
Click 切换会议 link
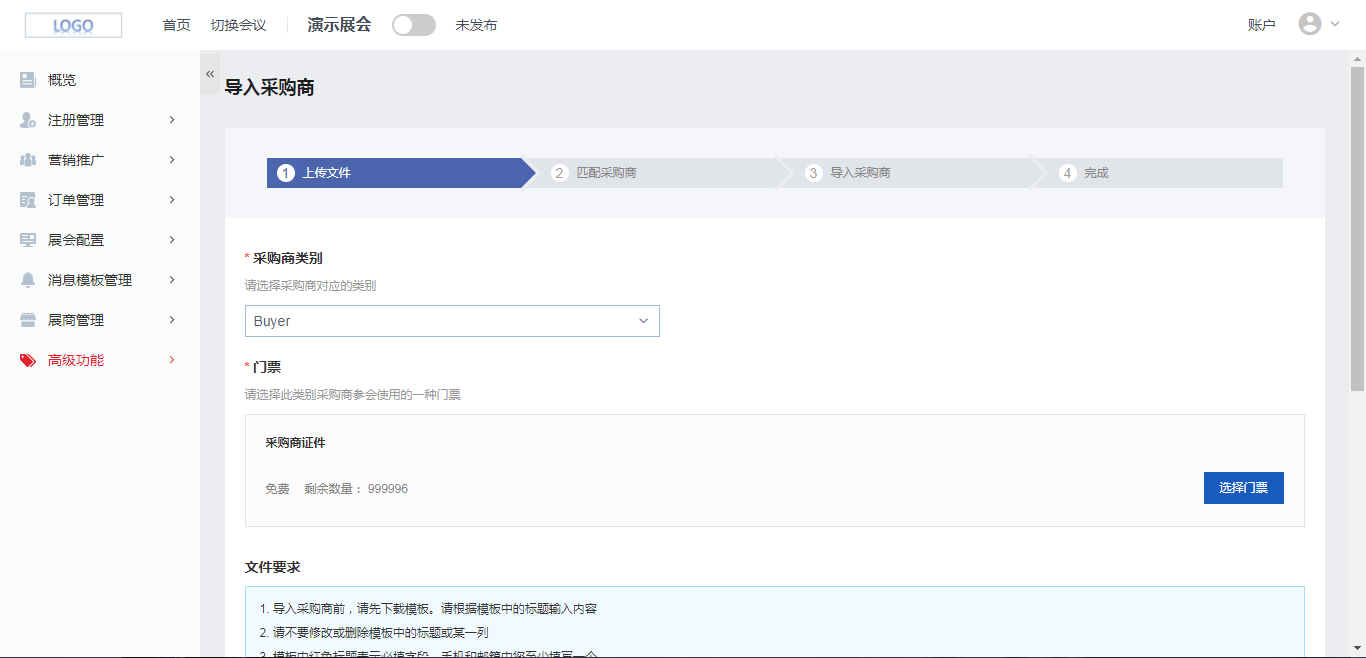[x=238, y=25]
